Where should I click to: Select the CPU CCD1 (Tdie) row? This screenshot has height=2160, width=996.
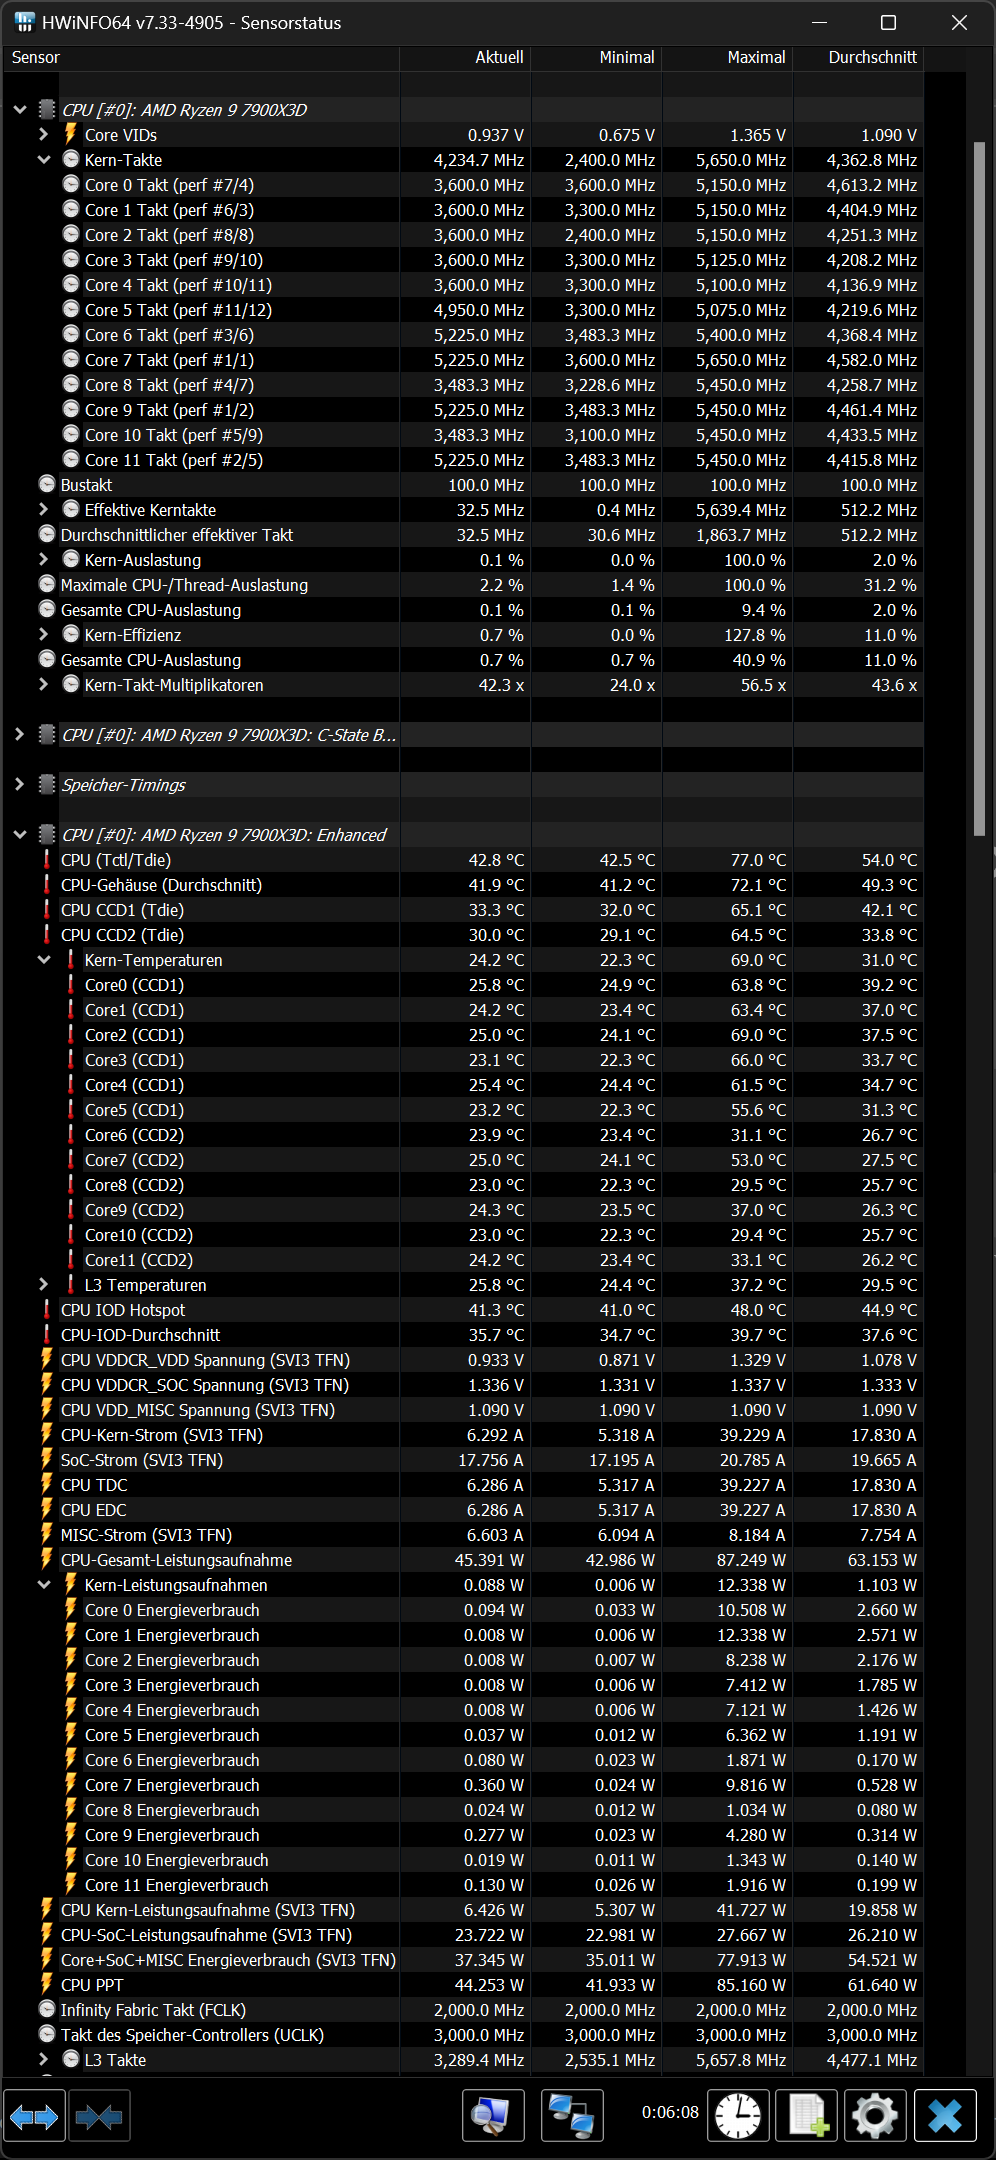pyautogui.click(x=463, y=909)
